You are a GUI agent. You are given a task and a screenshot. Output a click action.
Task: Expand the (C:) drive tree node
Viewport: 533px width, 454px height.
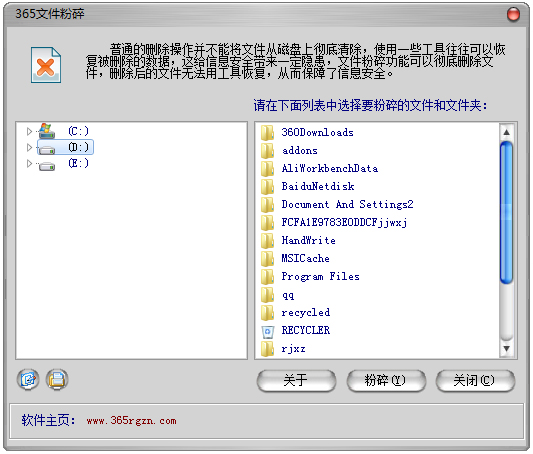pyautogui.click(x=29, y=131)
